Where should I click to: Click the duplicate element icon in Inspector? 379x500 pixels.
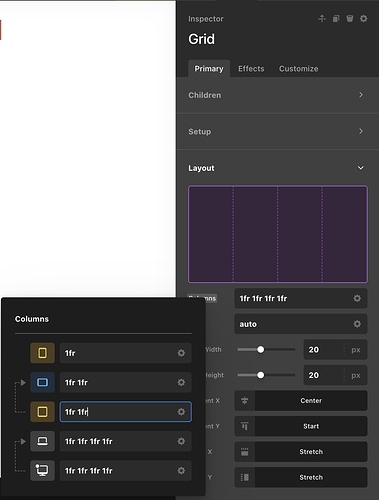click(336, 19)
